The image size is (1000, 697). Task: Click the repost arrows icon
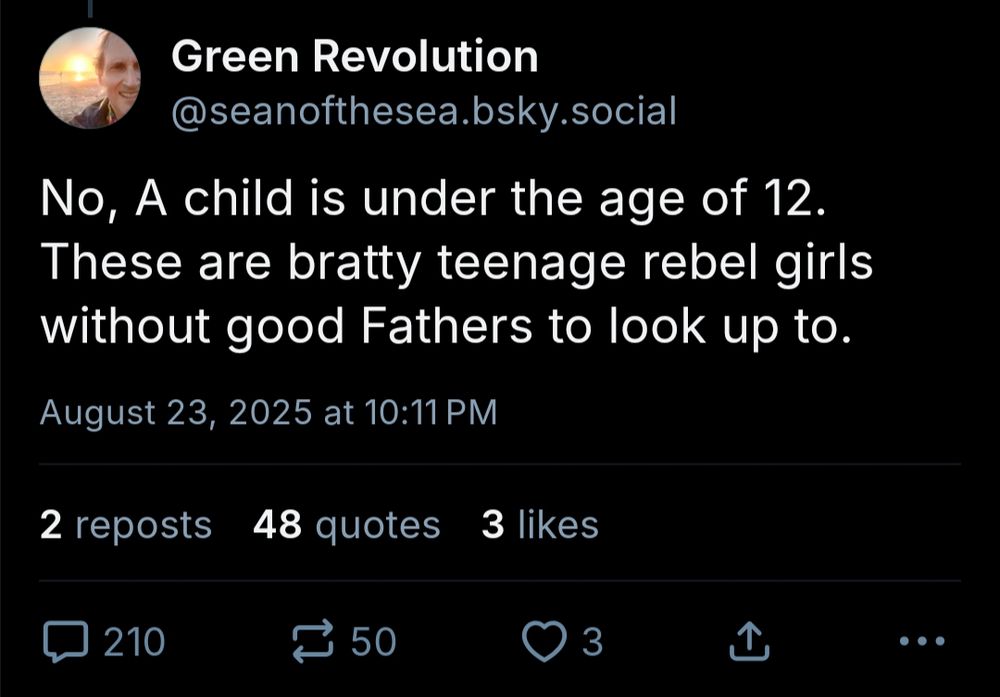(x=309, y=641)
